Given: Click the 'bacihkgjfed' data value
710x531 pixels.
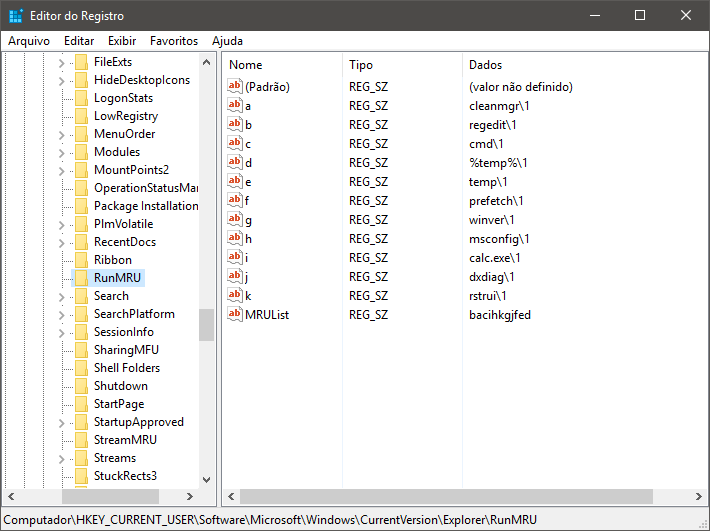Looking at the screenshot, I should pyautogui.click(x=500, y=315).
